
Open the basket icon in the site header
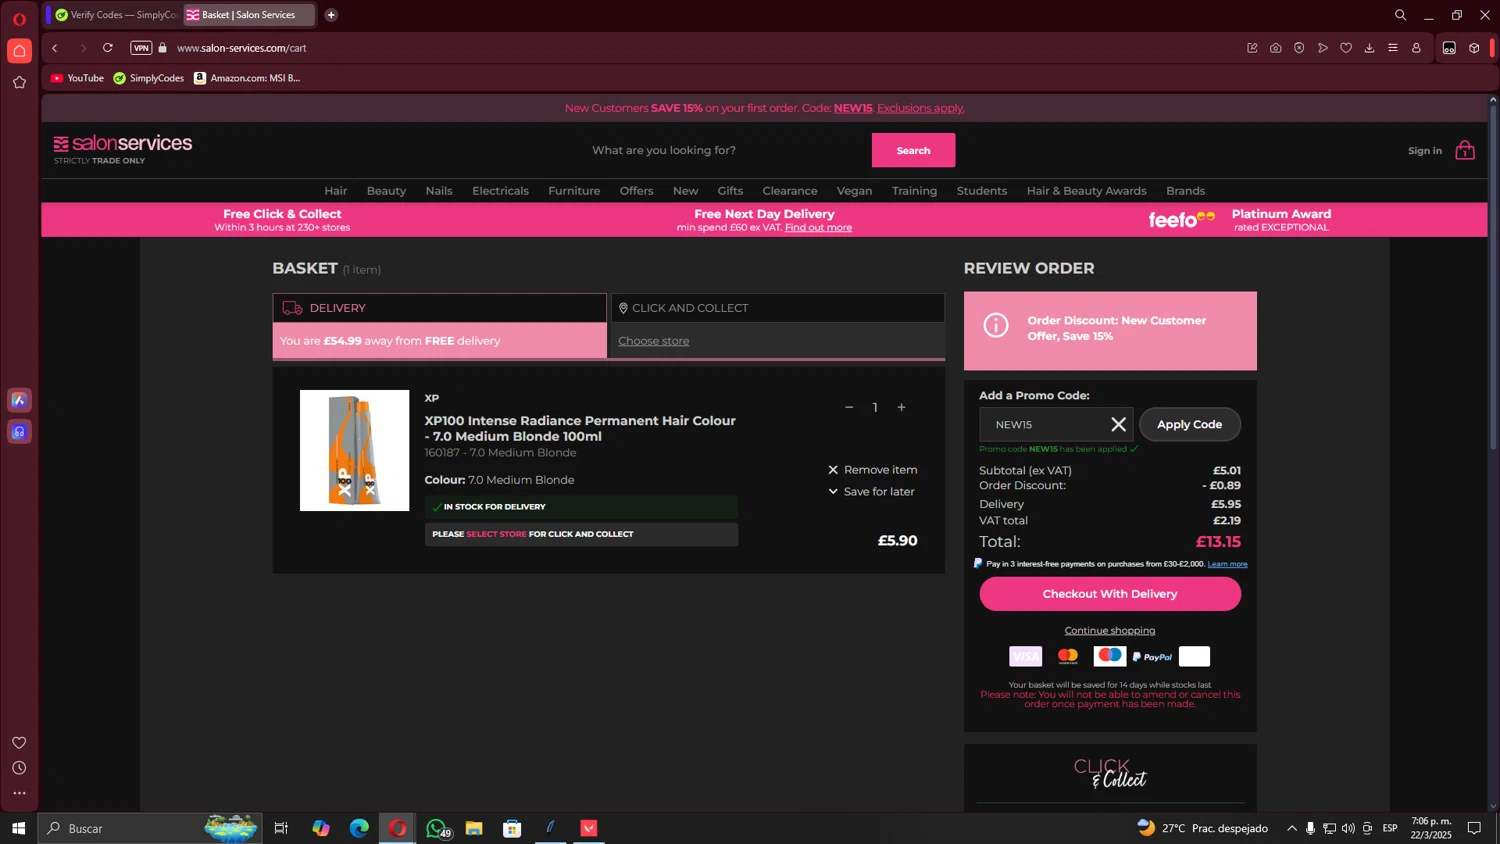click(x=1465, y=150)
